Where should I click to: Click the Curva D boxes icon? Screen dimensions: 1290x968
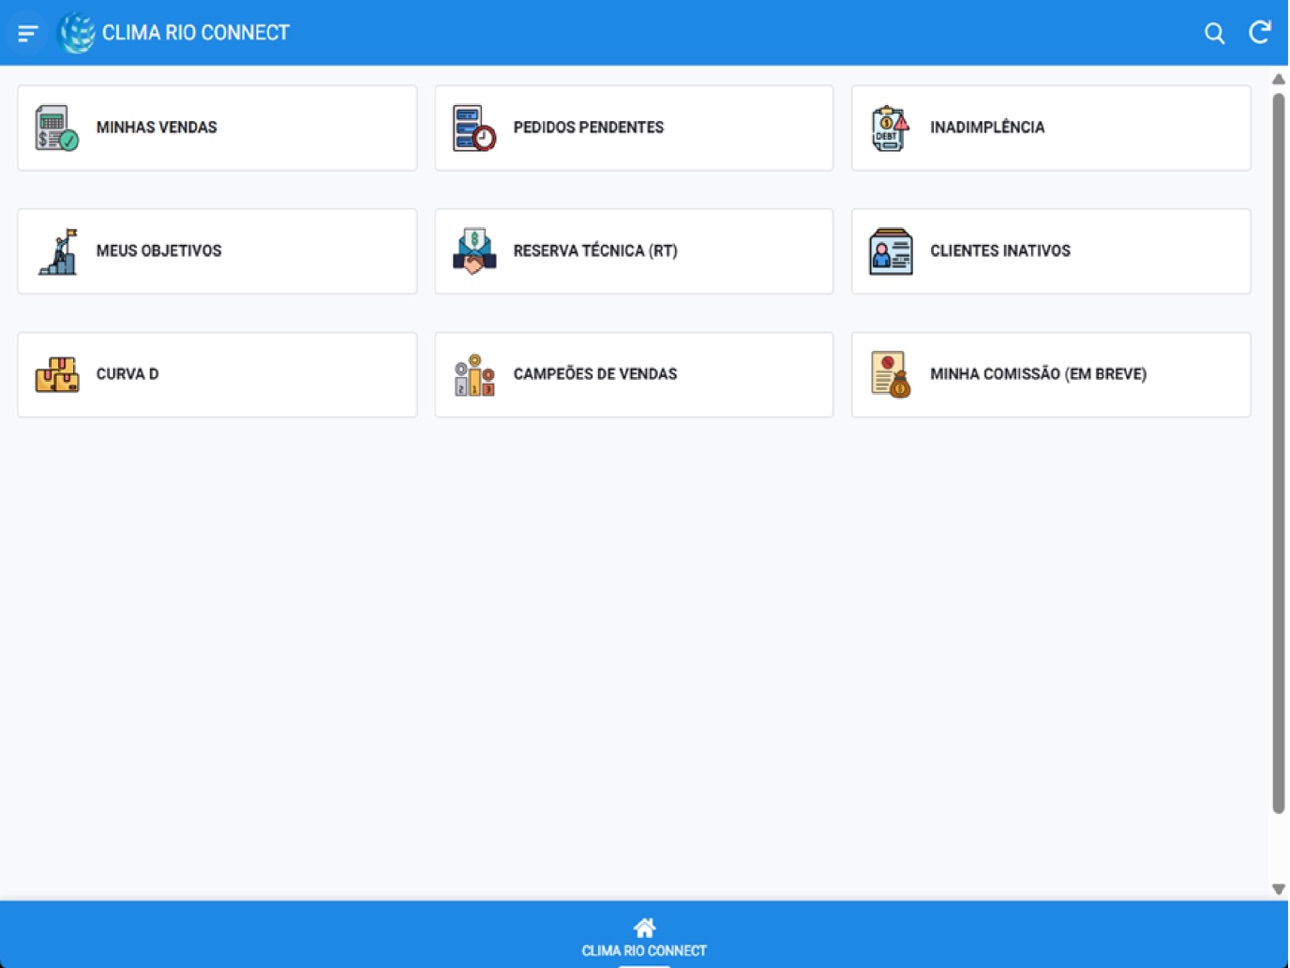click(57, 375)
